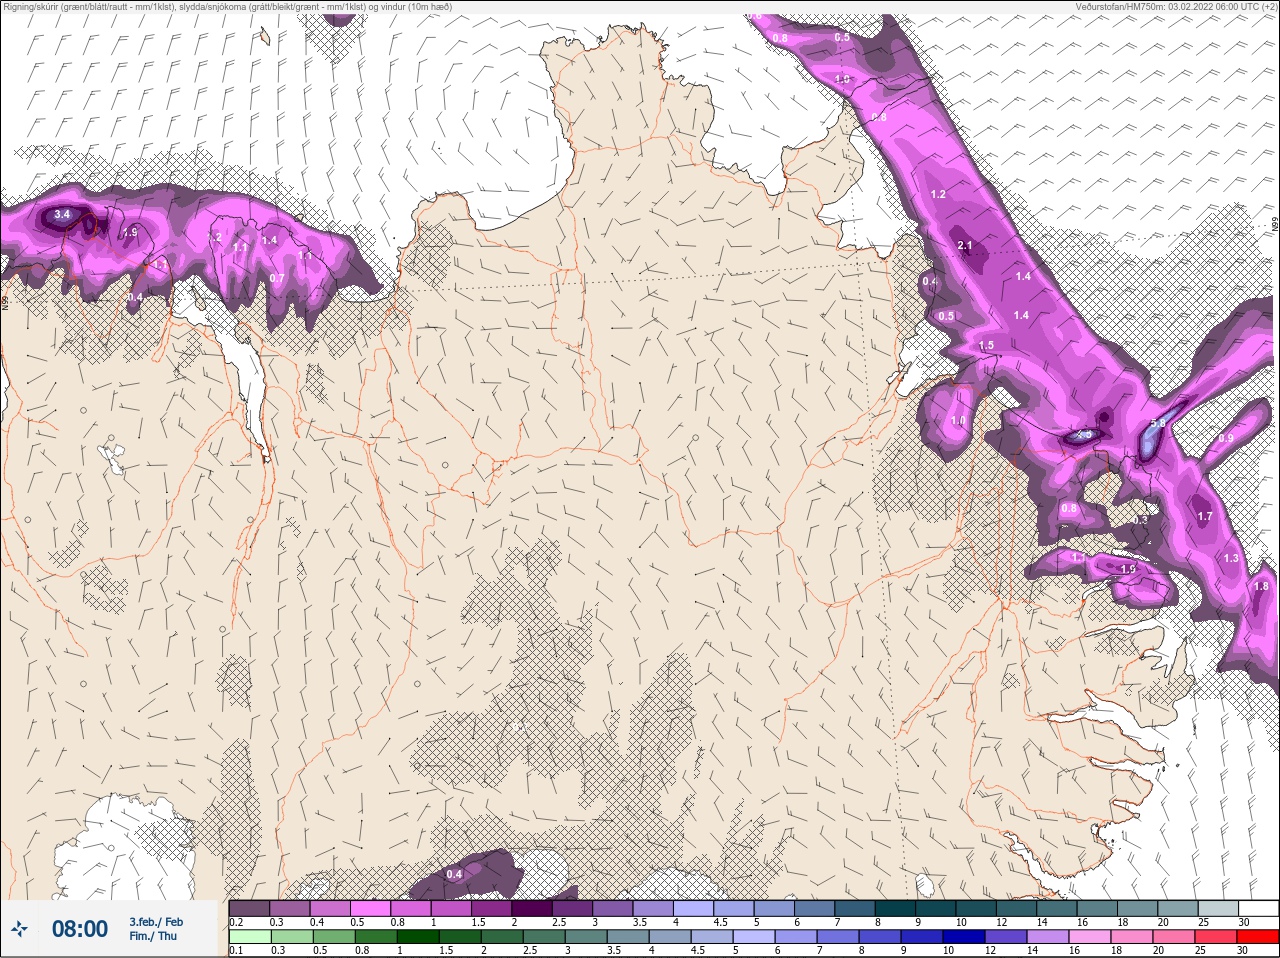
Task: Click the 2.1 snowfall value on the map
Action: [965, 245]
